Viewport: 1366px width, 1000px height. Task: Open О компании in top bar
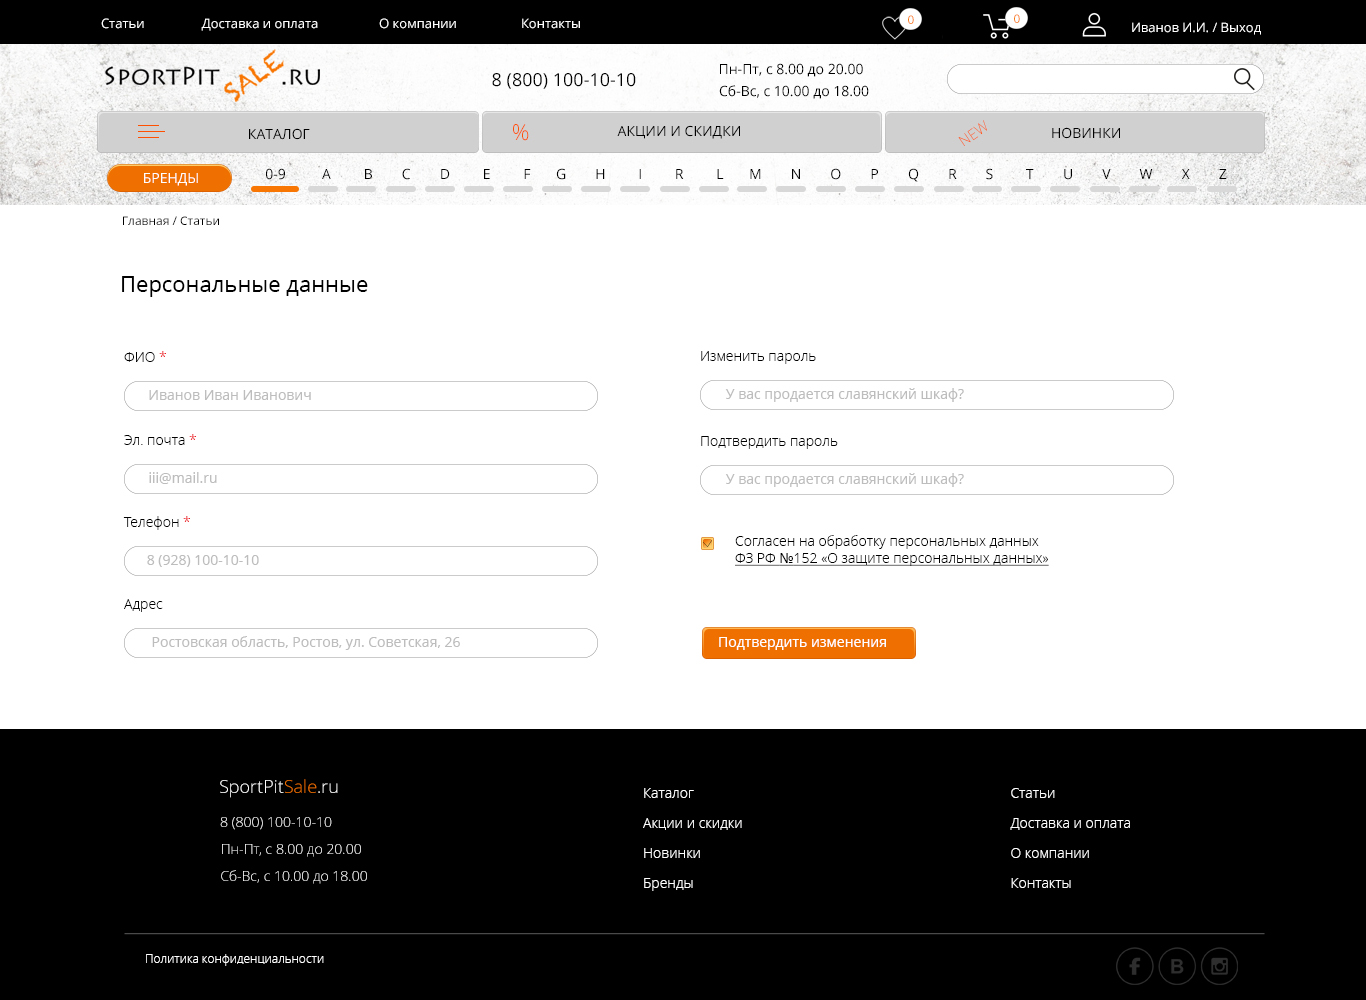[418, 23]
